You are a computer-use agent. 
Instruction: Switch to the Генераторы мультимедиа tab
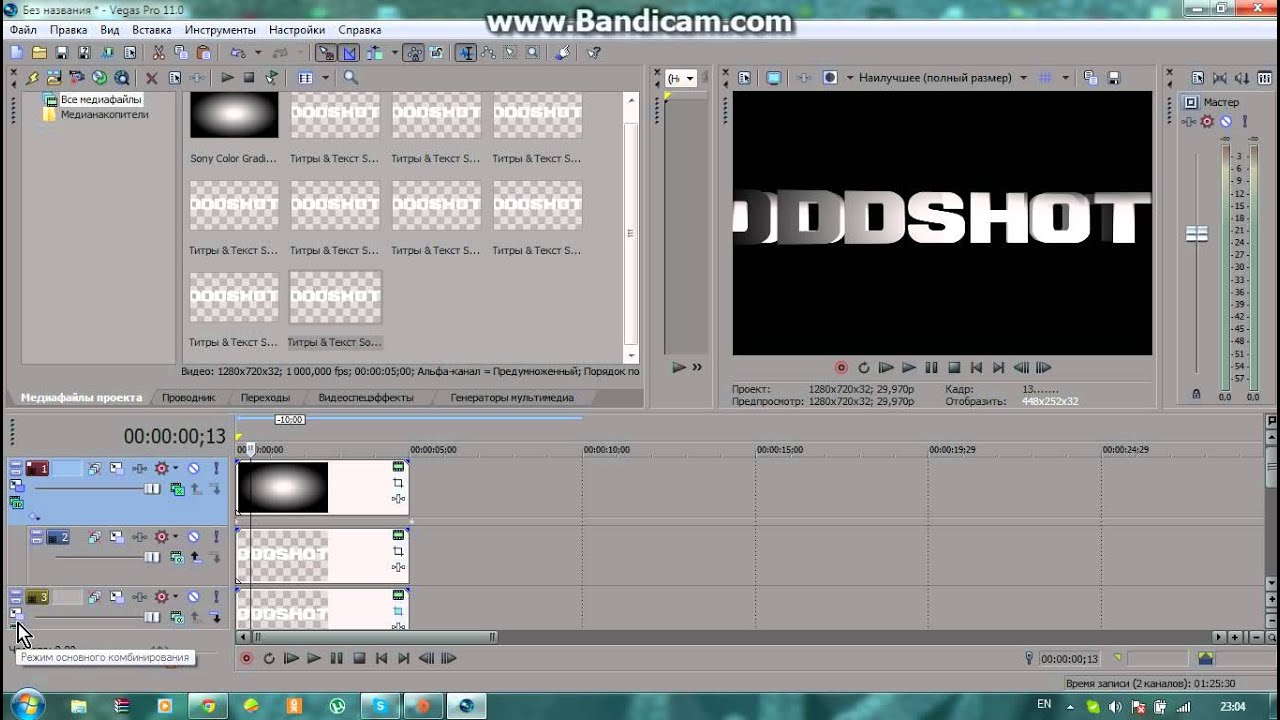[512, 397]
